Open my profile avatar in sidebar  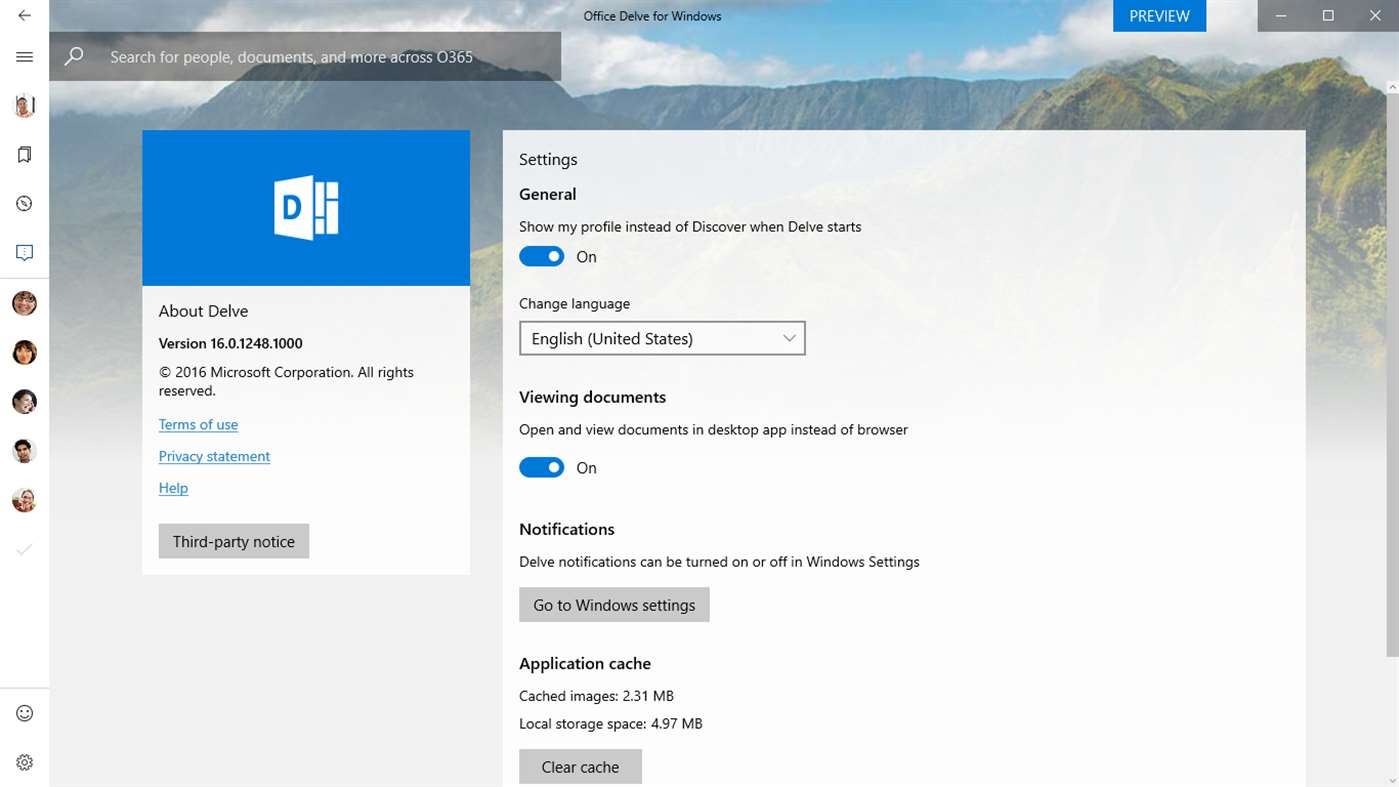coord(24,105)
